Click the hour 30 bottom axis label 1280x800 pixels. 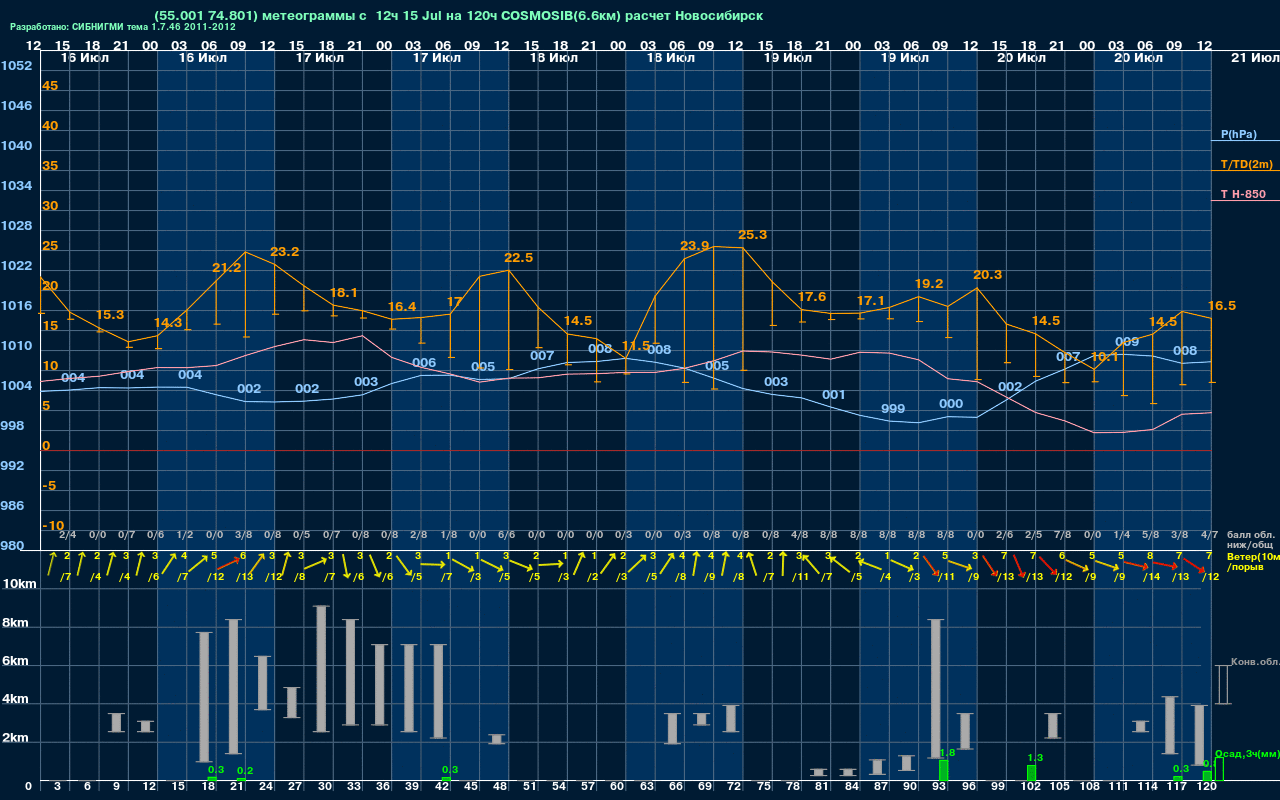pos(324,788)
